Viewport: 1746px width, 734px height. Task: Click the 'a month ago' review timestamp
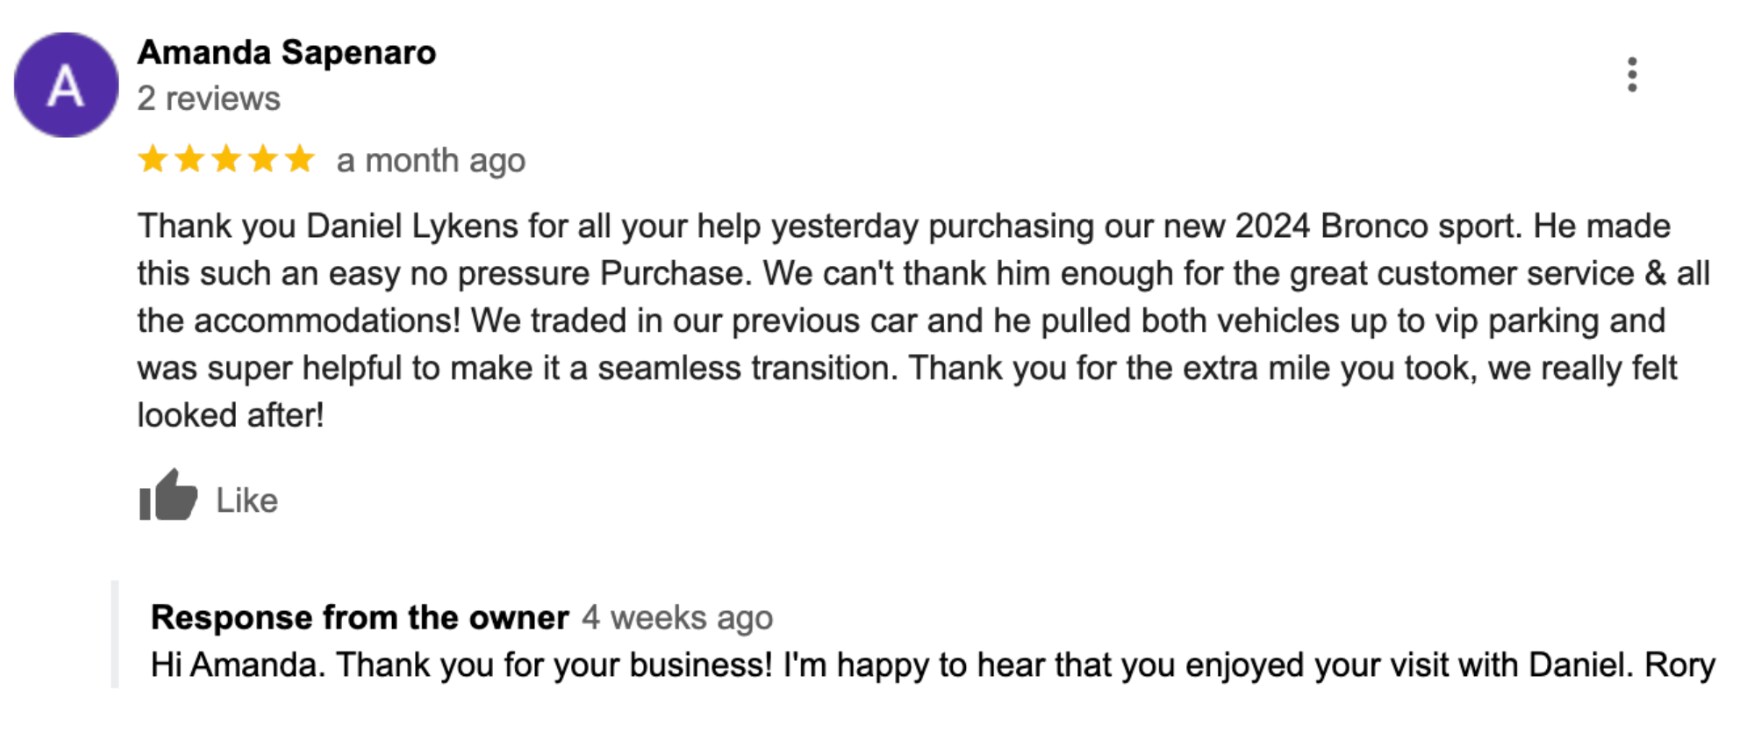point(431,160)
